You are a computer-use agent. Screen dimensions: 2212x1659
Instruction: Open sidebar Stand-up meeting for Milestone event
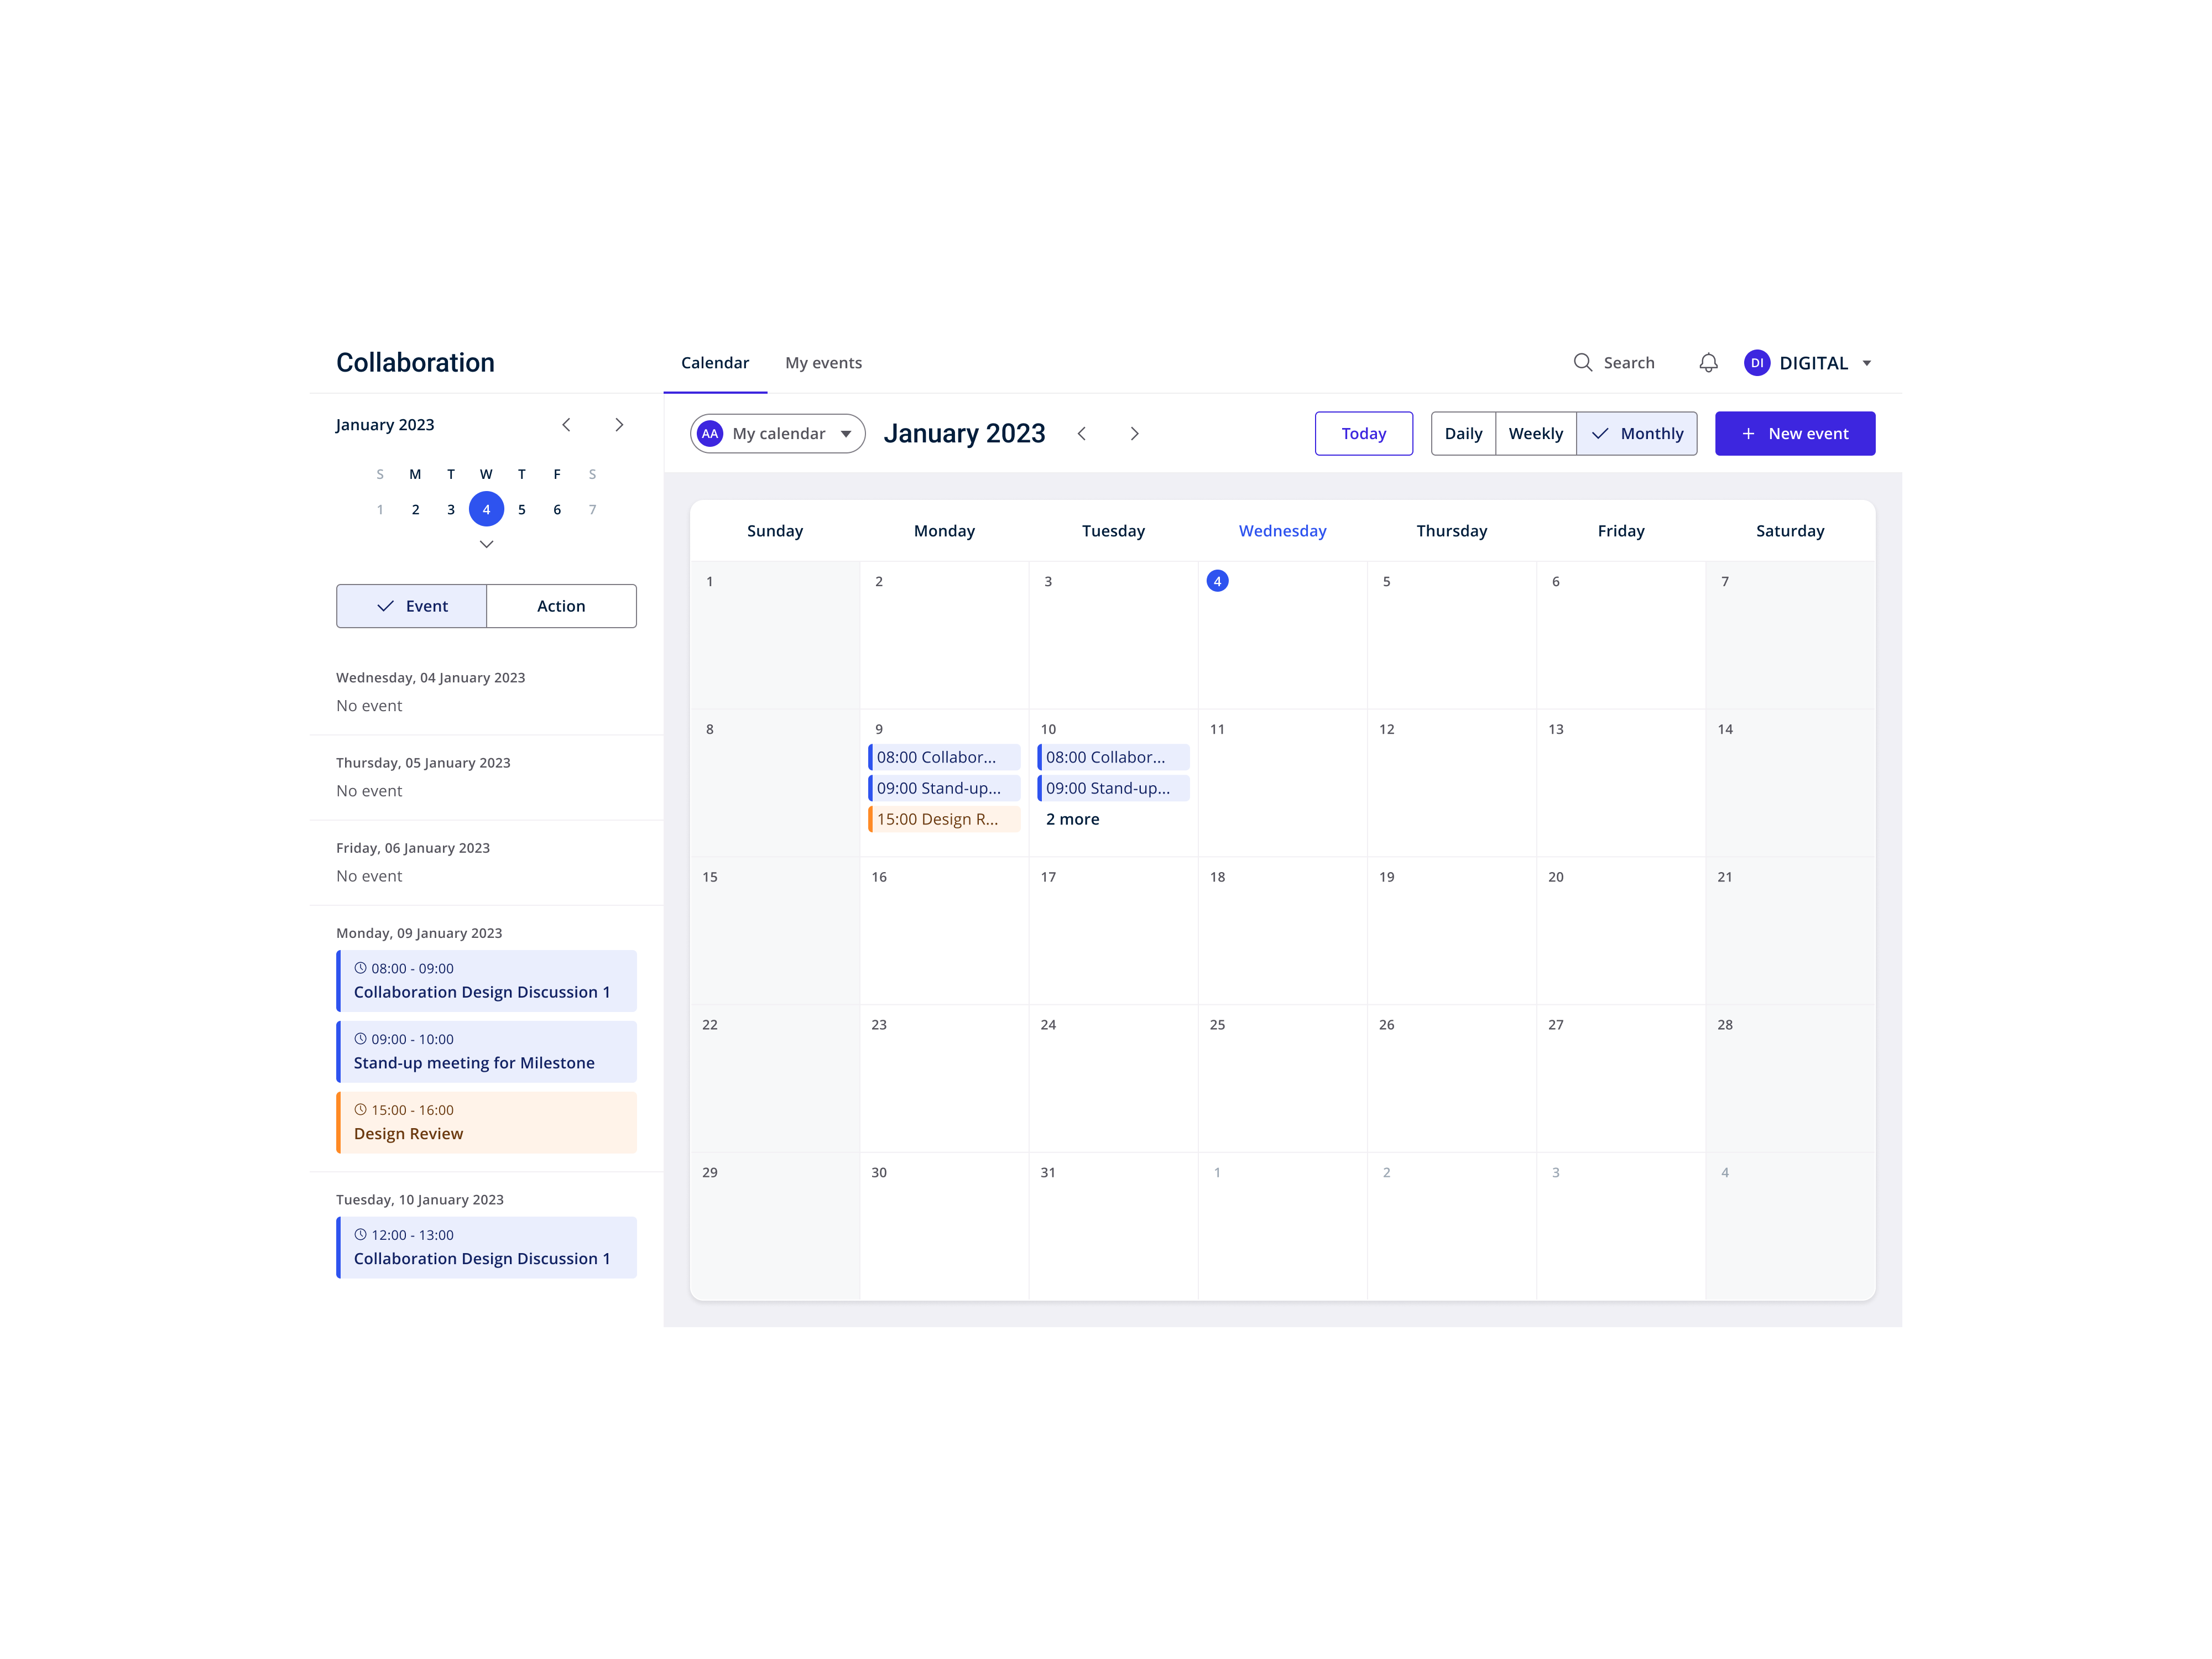[486, 1052]
